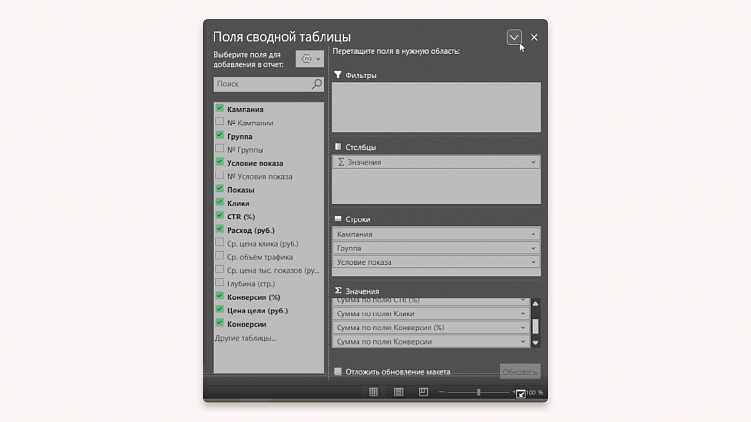Open the Σ Значения dropdown in columns
Viewport: 751px width, 422px height.
click(533, 162)
